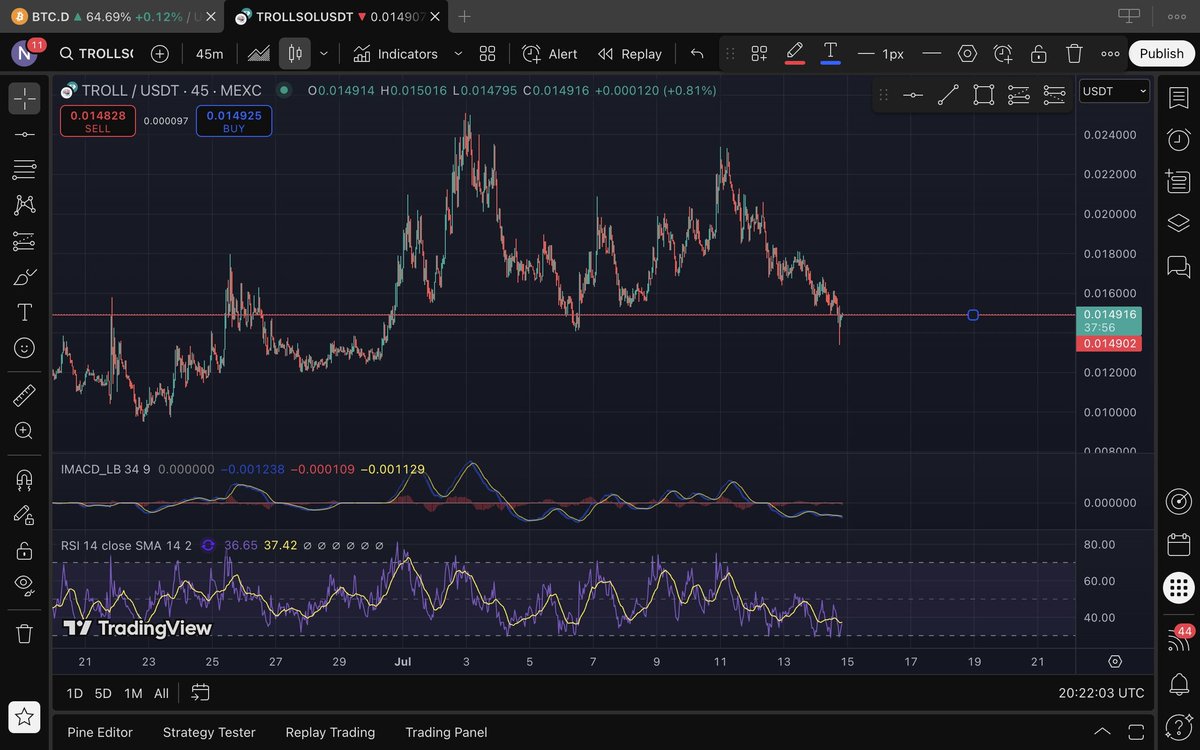Click the BUY price button
1200x750 pixels.
tap(234, 121)
